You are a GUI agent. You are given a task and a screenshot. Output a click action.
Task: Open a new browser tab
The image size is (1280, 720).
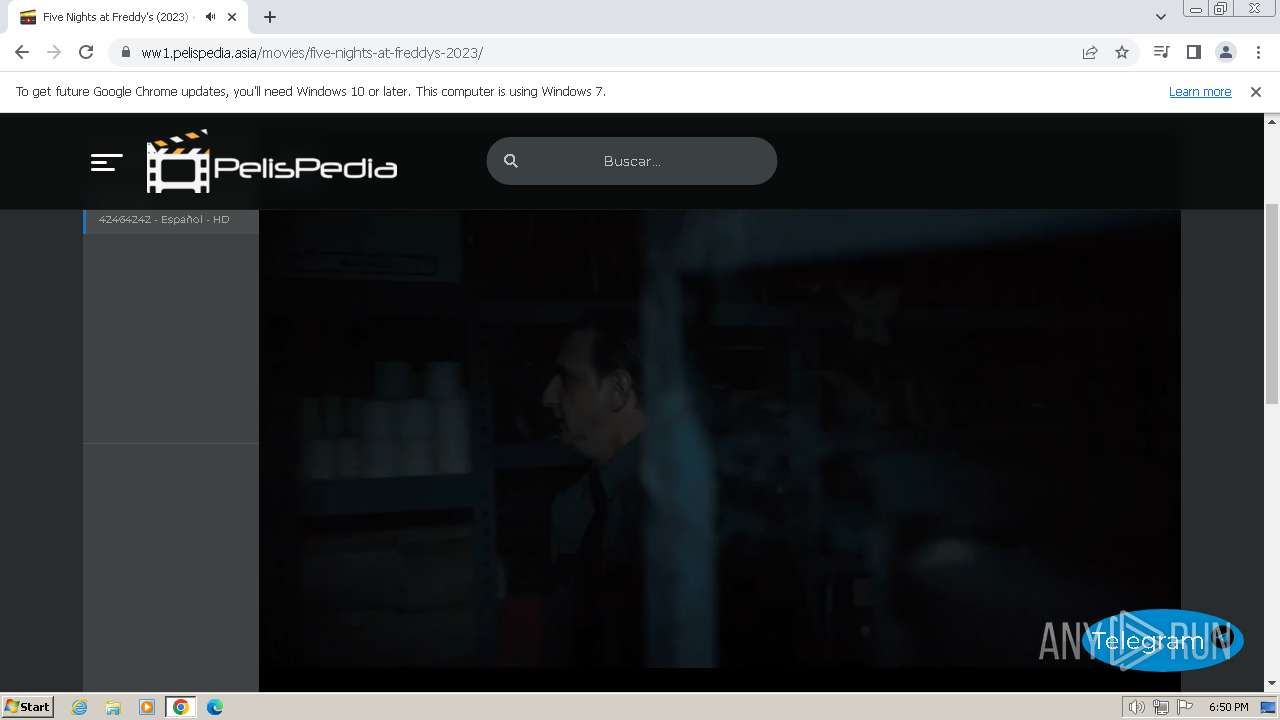[270, 17]
